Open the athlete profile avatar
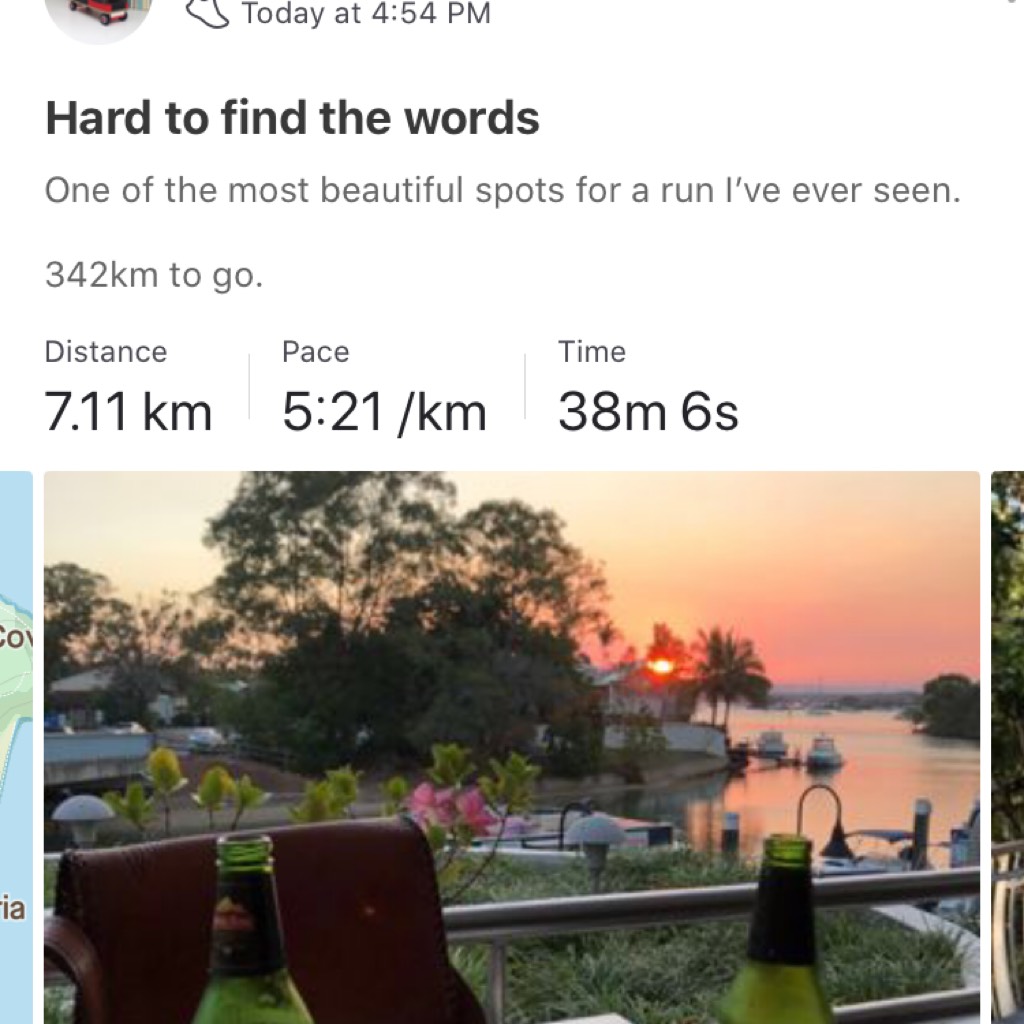The width and height of the screenshot is (1024, 1024). tap(98, 16)
